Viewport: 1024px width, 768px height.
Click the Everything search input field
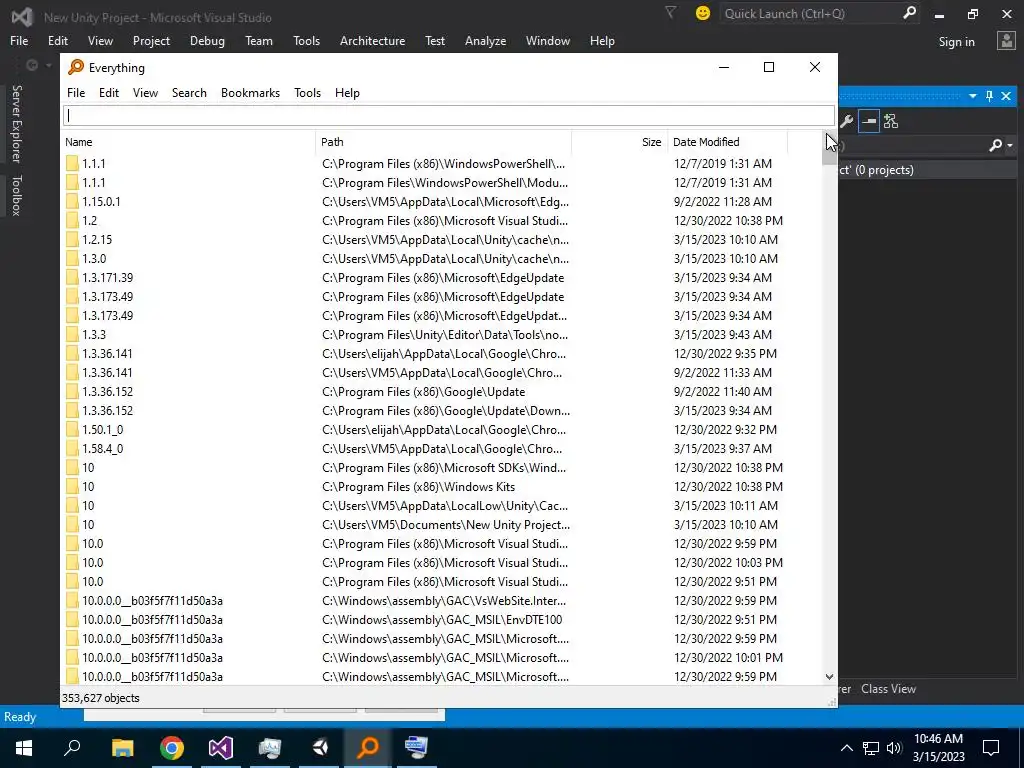point(449,116)
